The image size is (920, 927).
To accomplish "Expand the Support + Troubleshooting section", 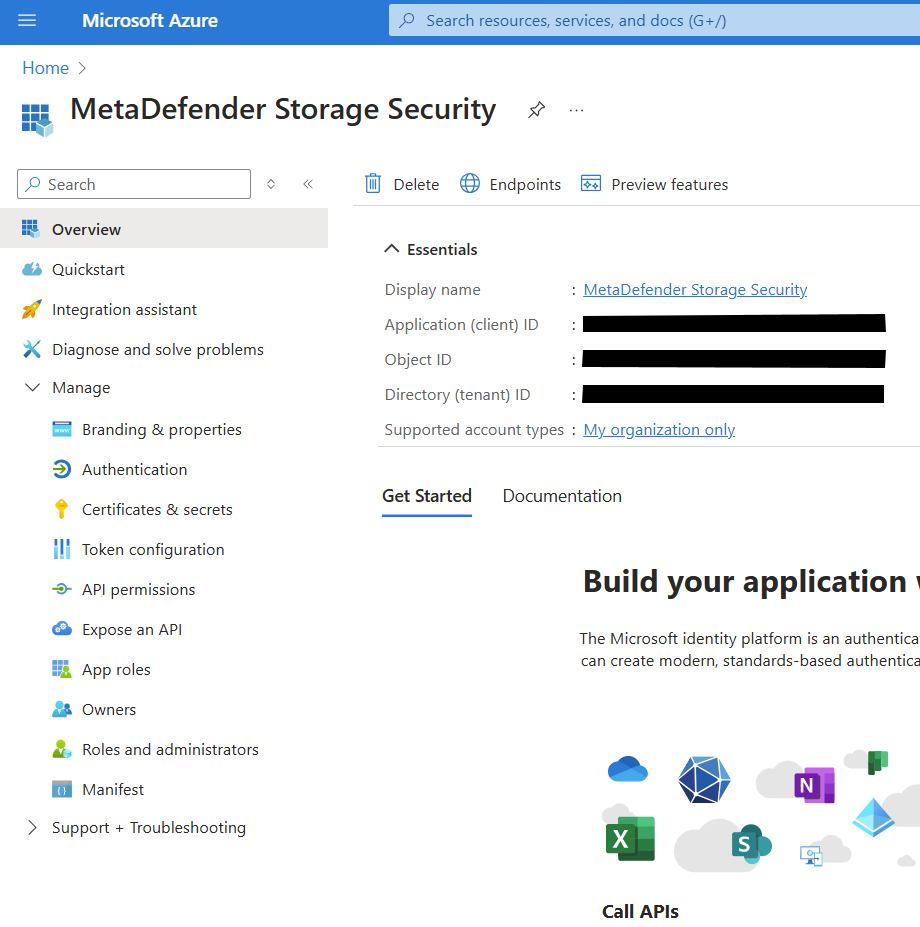I will tap(33, 828).
